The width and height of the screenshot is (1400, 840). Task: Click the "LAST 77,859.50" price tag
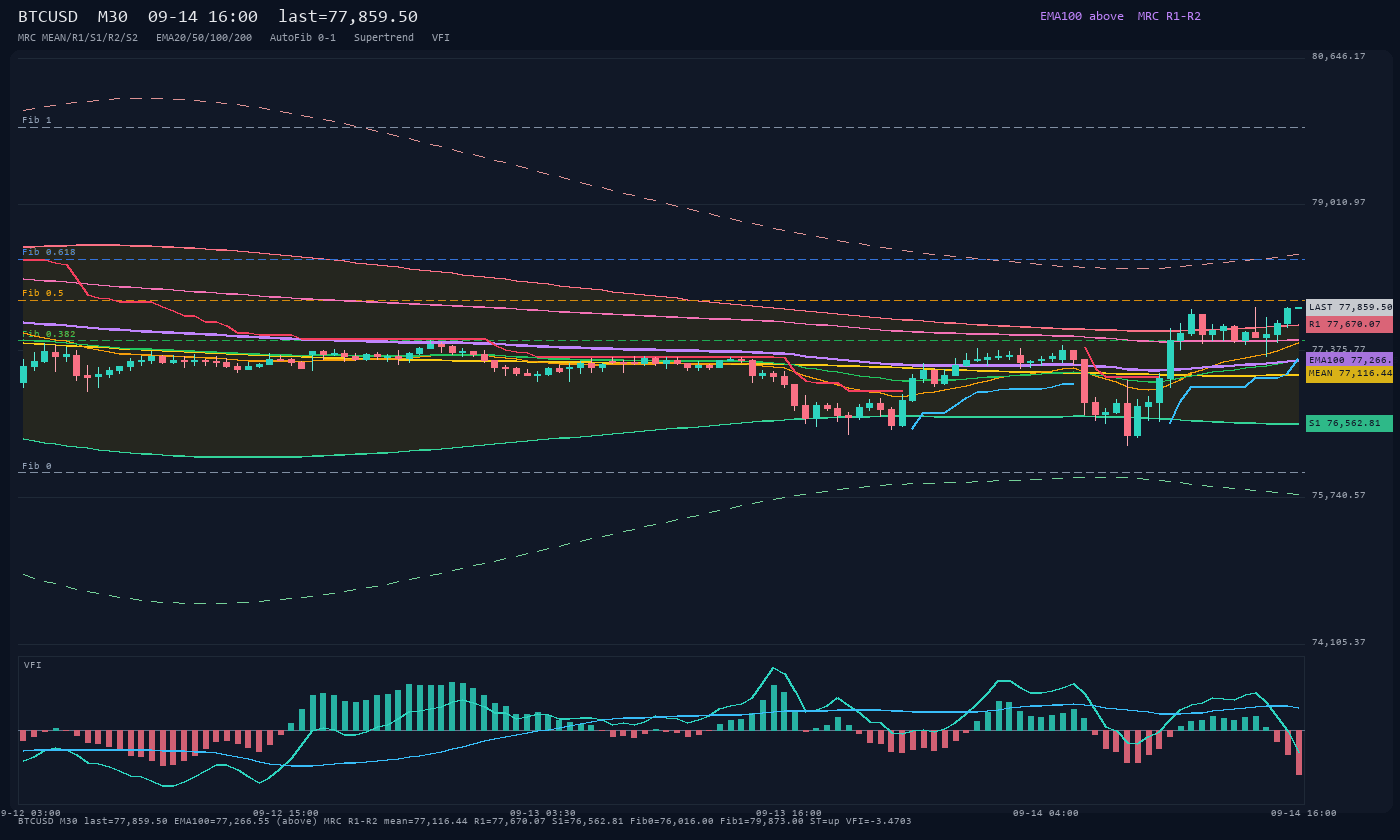tap(1349, 307)
